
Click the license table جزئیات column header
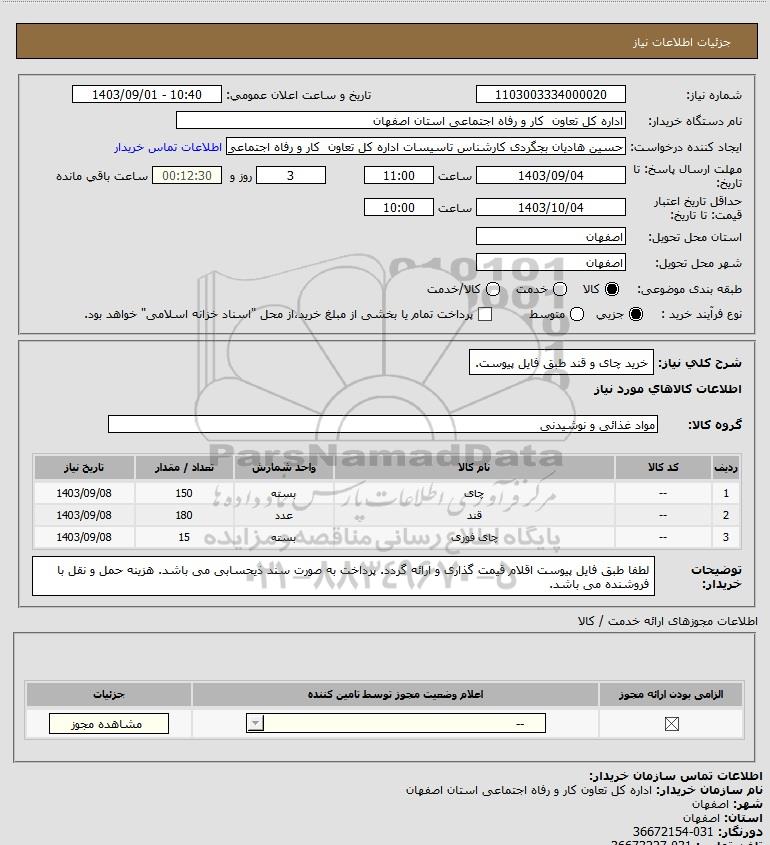pos(108,694)
